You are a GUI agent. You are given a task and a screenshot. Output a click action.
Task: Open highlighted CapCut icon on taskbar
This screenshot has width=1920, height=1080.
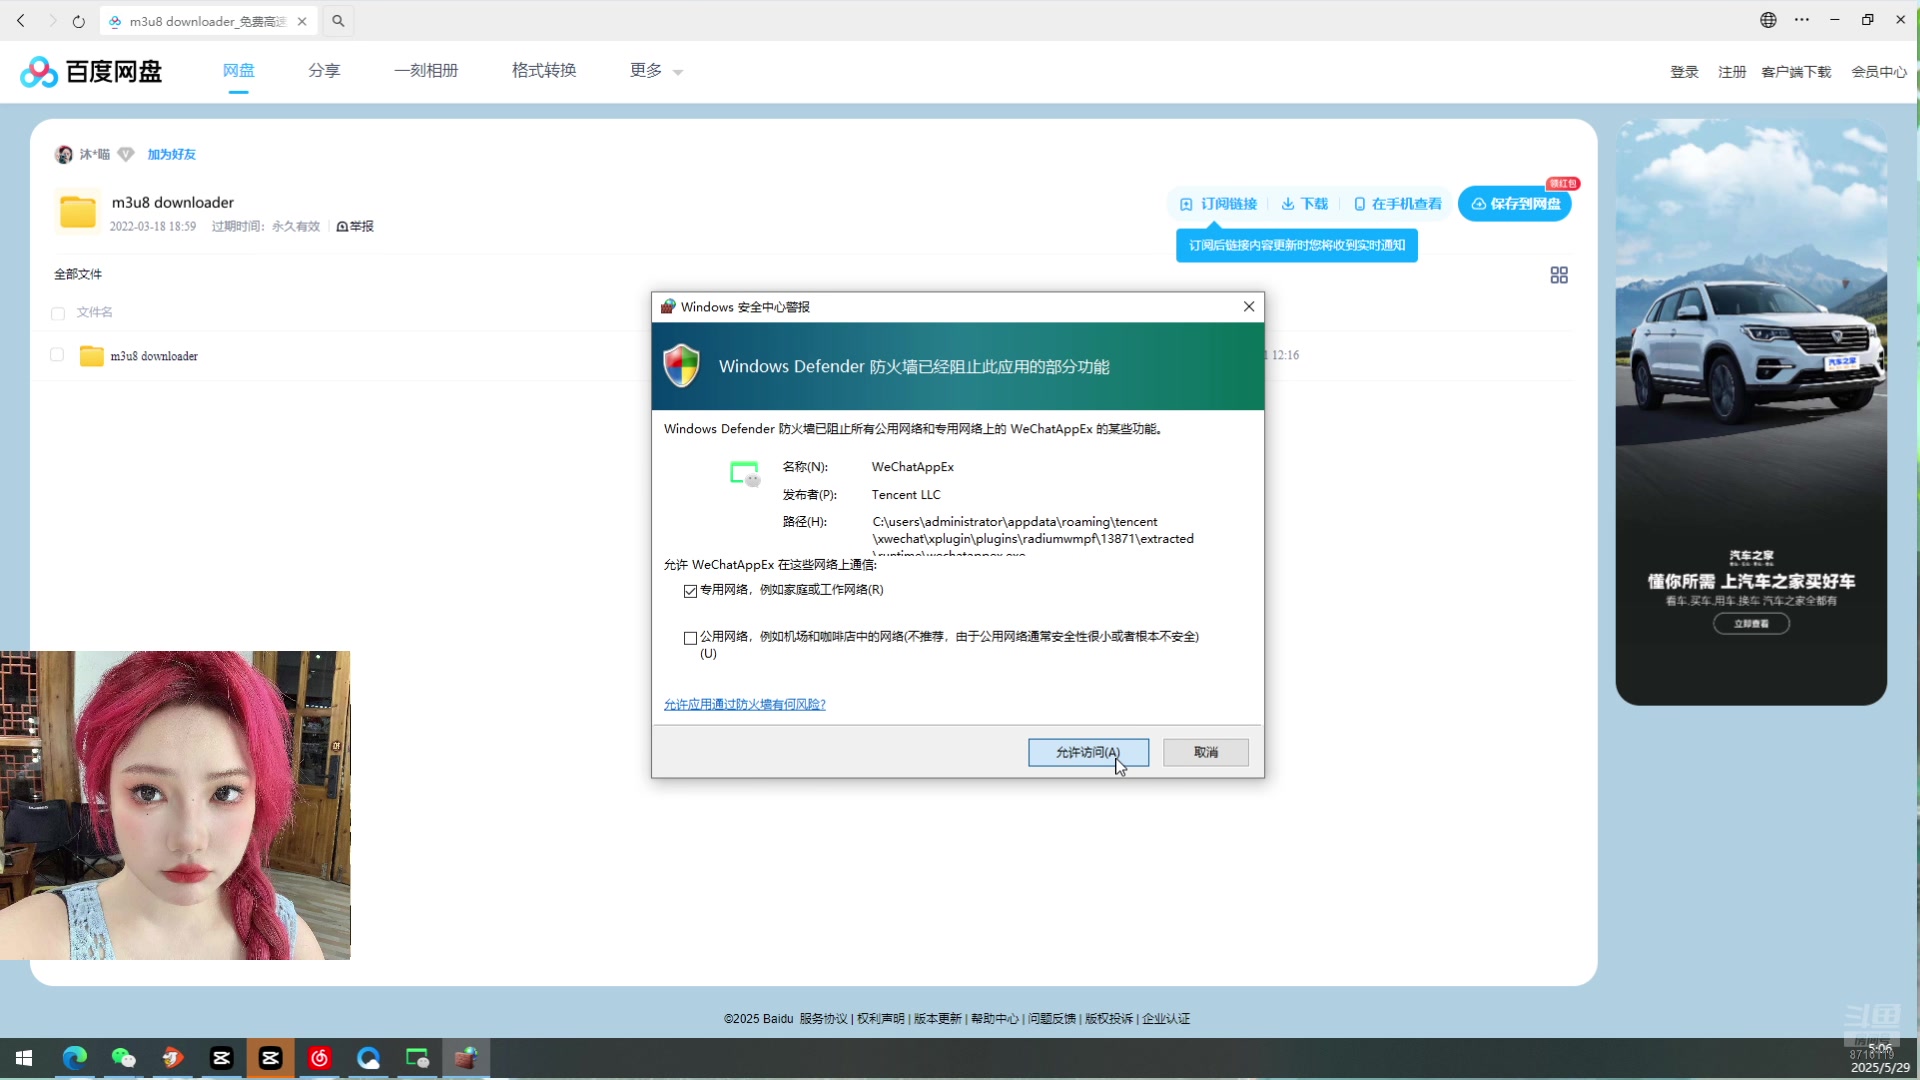pyautogui.click(x=270, y=1058)
